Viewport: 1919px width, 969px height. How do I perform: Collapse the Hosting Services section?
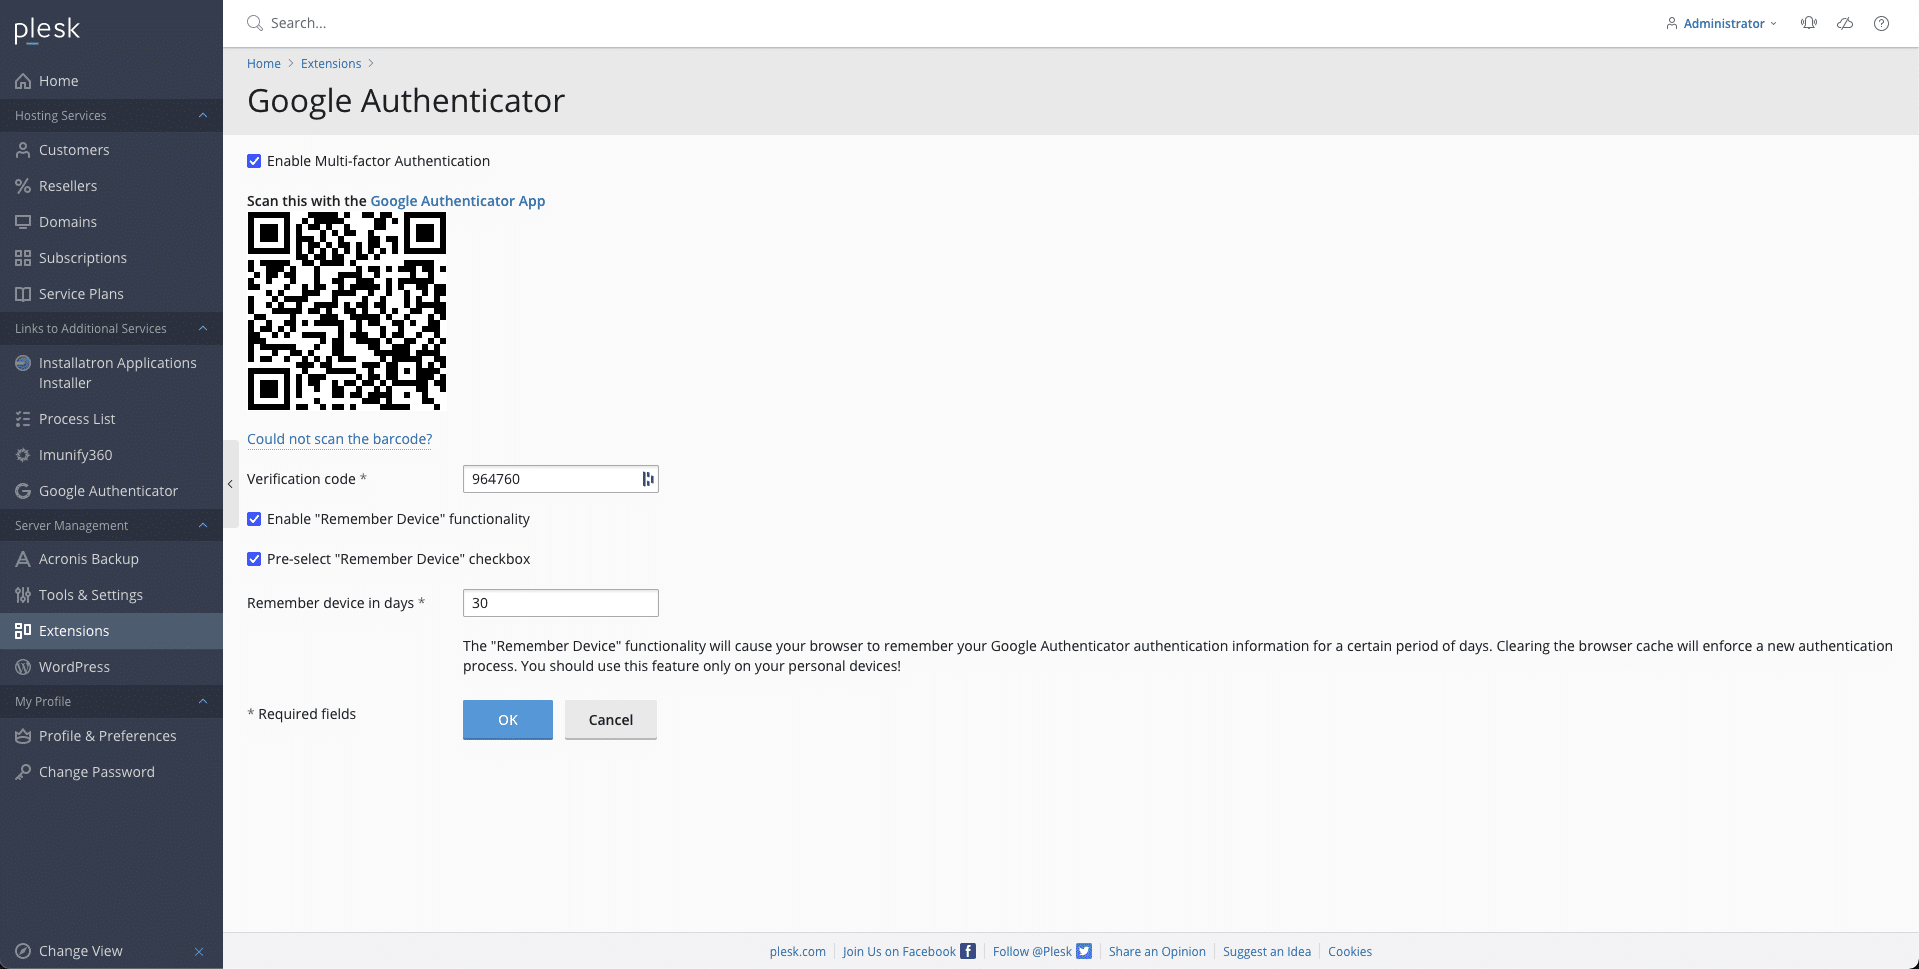tap(203, 116)
